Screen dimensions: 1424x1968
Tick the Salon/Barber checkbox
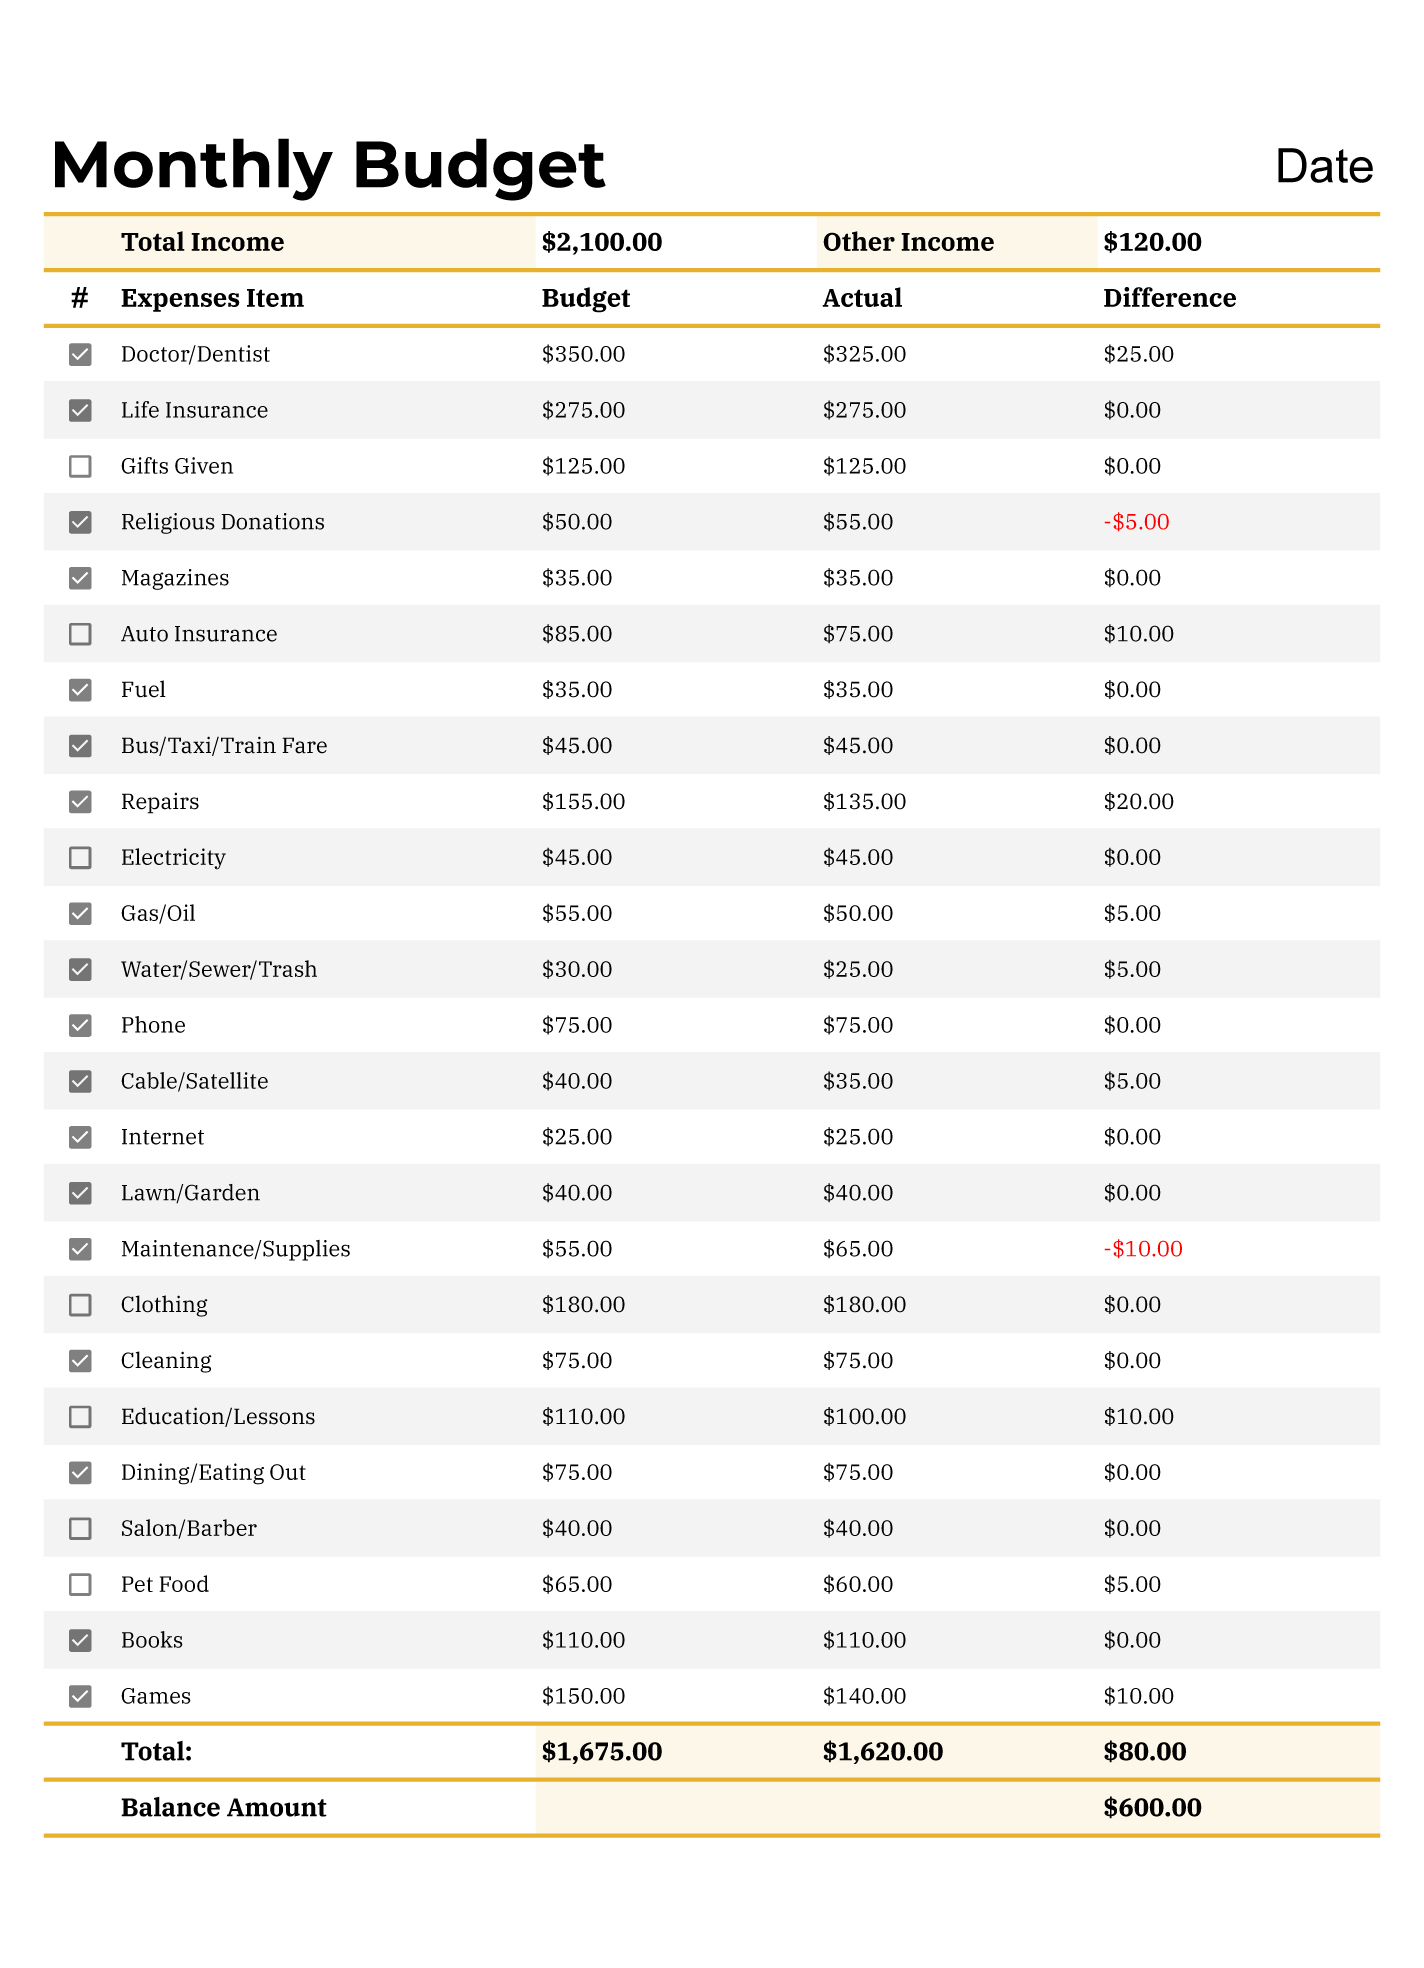pos(80,1529)
